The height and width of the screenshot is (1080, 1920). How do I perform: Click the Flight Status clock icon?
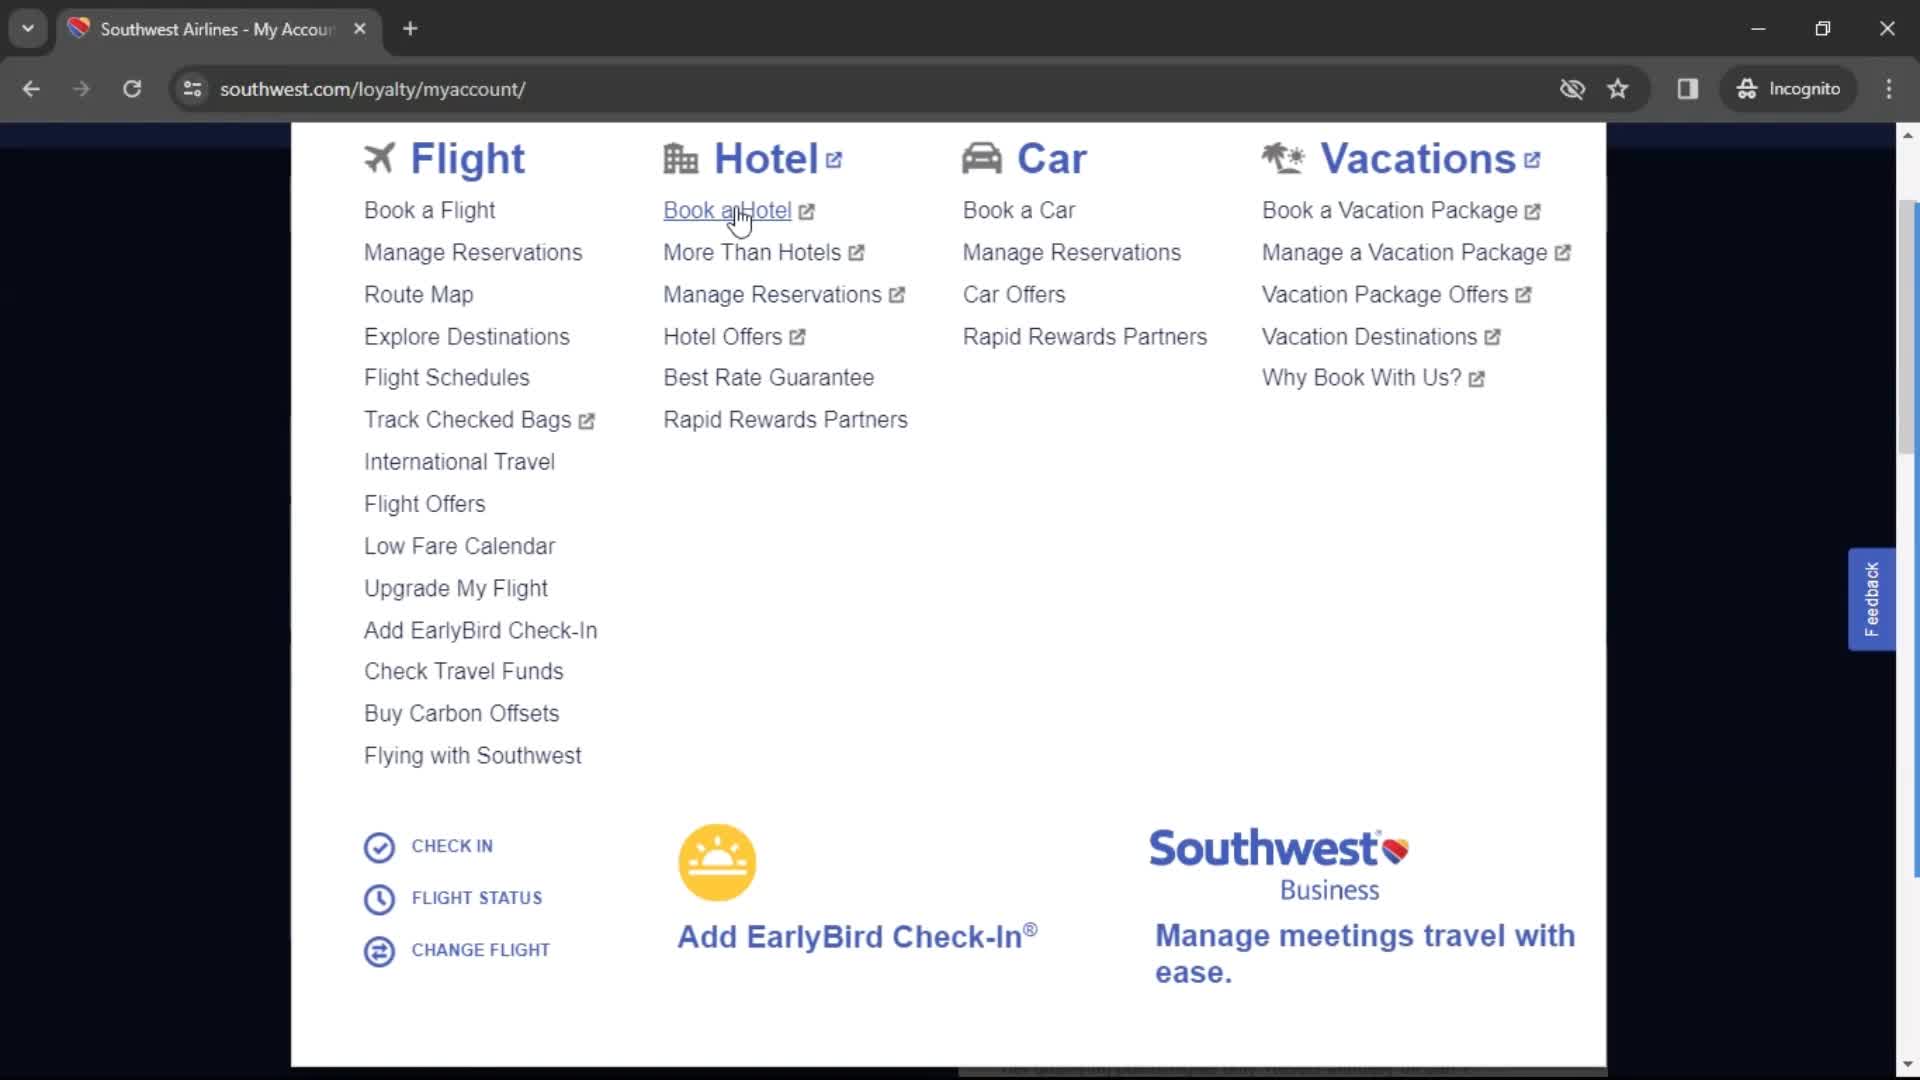[x=378, y=898]
